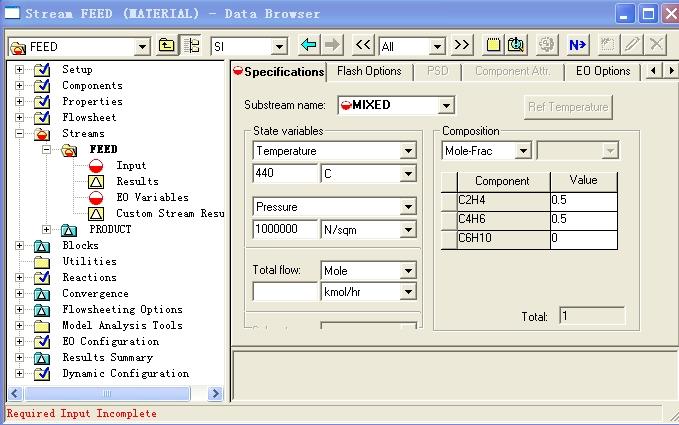Click the Ref Temperature button
This screenshot has width=679, height=425.
click(x=568, y=107)
